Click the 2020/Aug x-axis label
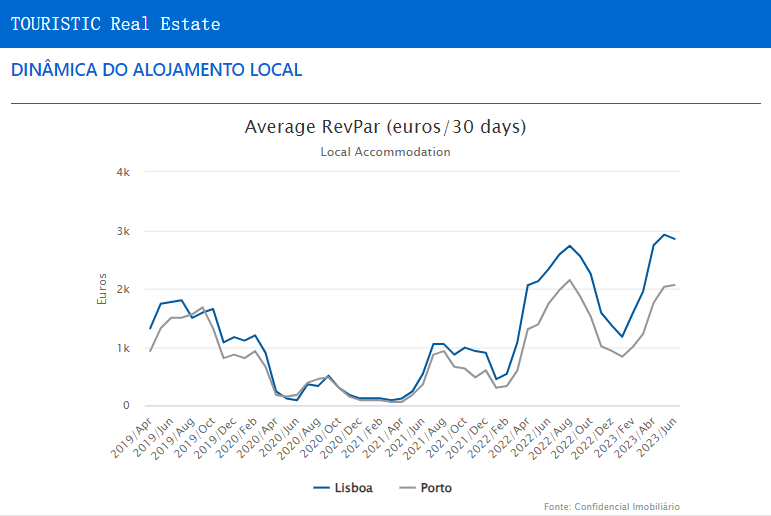Viewport: 771px width, 516px height. [299, 438]
